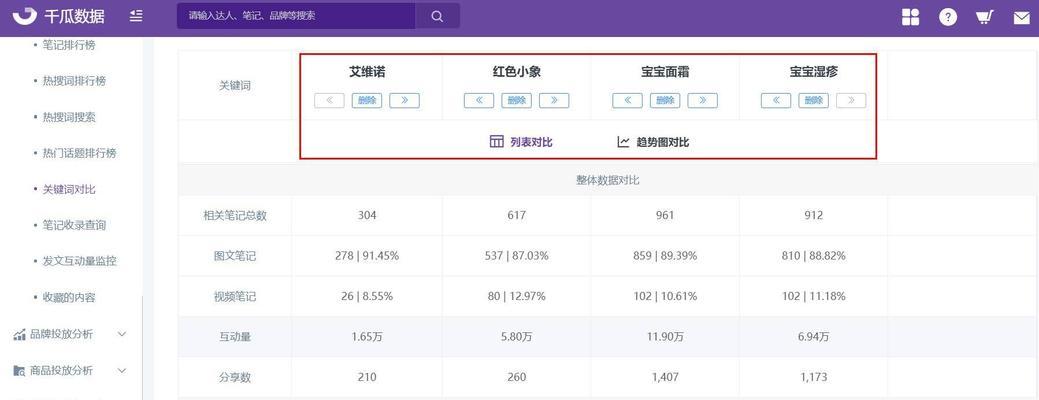Collapse sidebar using the menu fold icon

pos(136,16)
